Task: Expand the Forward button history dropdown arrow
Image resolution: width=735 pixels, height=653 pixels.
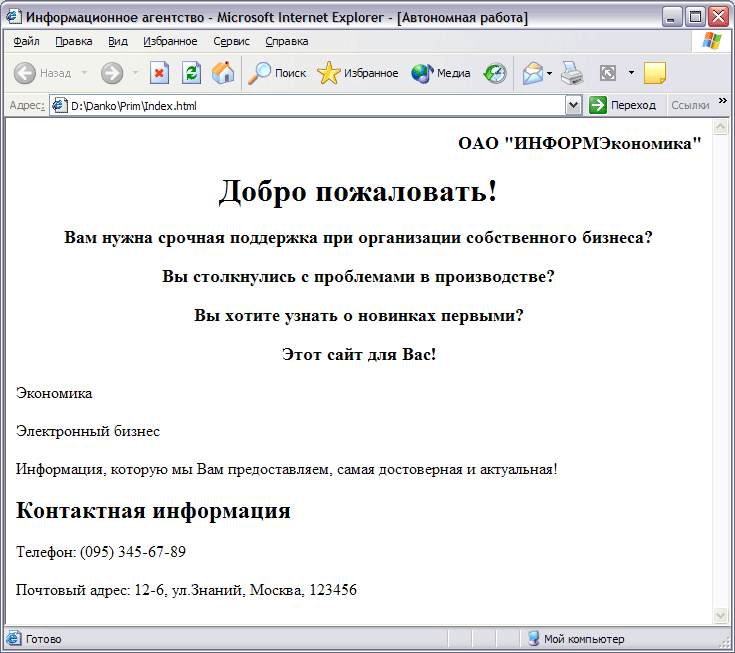Action: [x=135, y=73]
